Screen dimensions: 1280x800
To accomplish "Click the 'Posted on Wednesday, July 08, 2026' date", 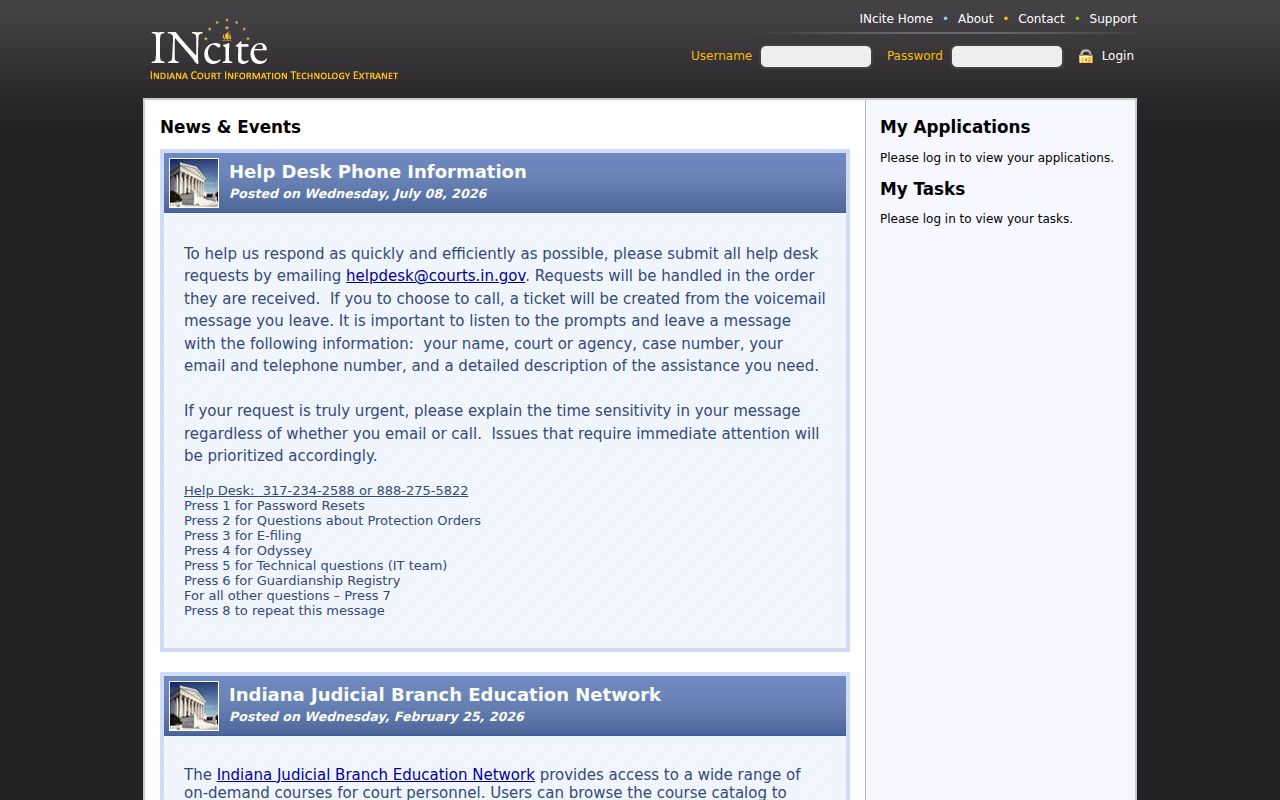I will point(358,194).
